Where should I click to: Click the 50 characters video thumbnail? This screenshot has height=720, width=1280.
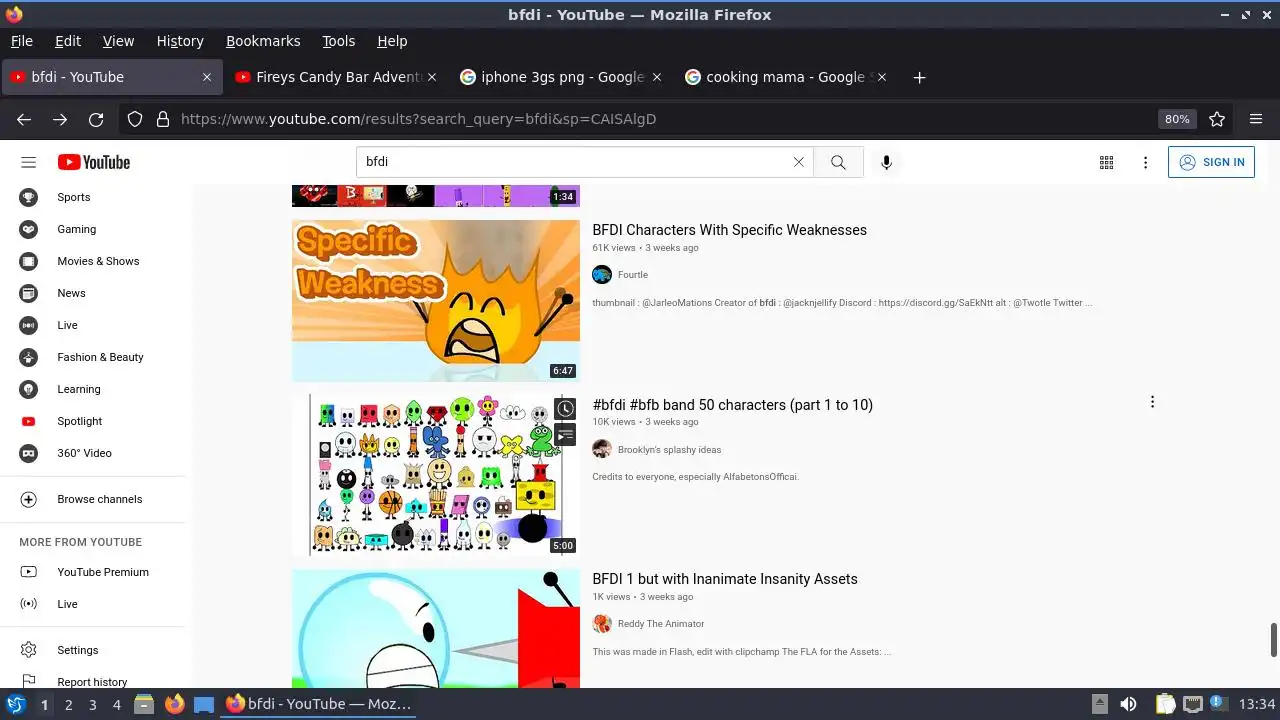436,475
